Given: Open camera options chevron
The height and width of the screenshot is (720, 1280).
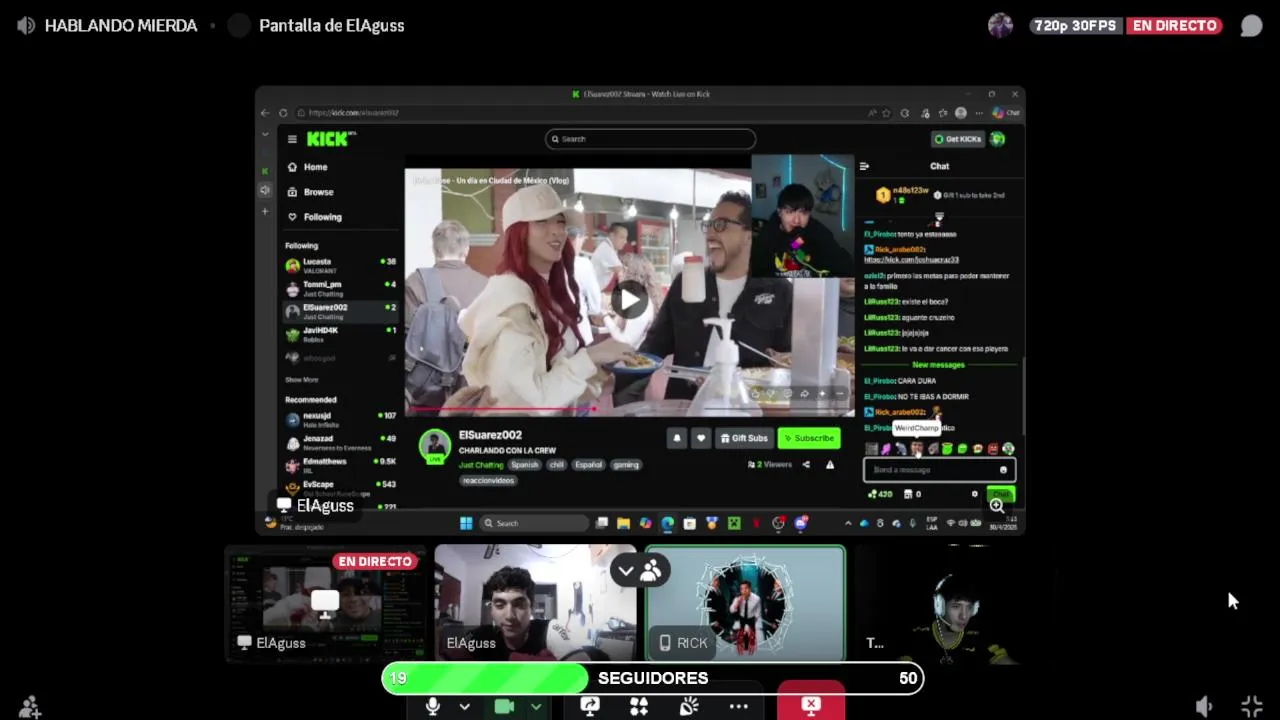Looking at the screenshot, I should coord(536,706).
